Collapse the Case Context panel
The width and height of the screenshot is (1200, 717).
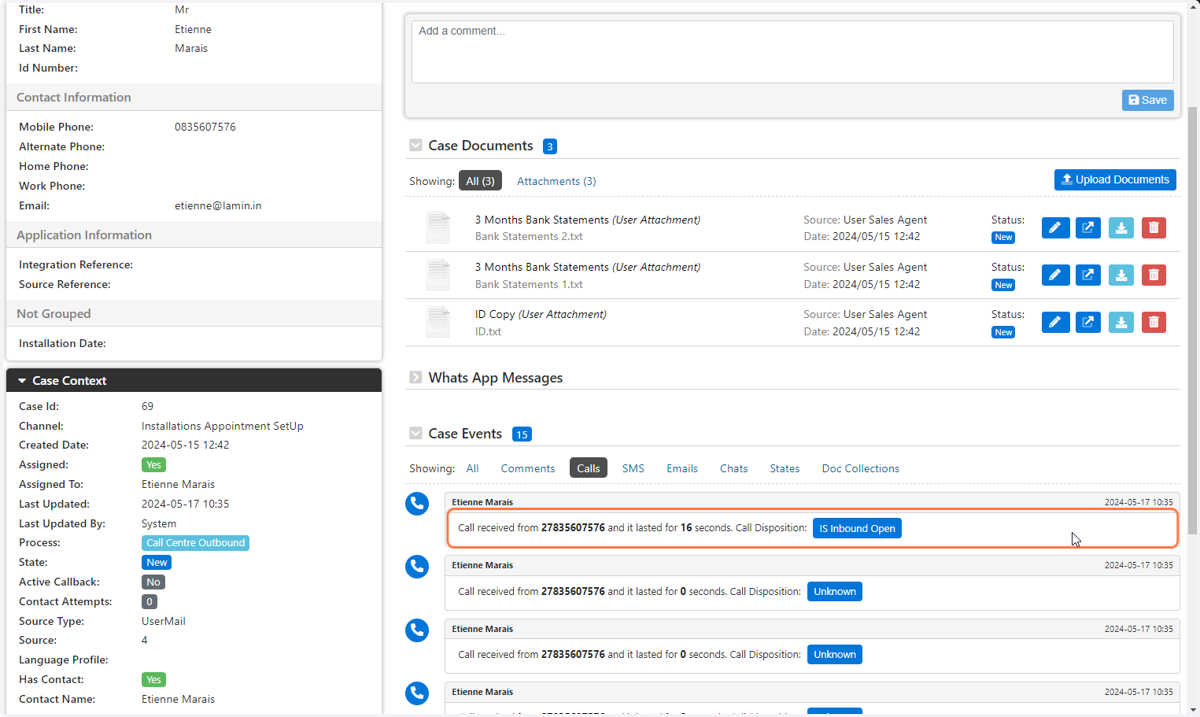click(22, 381)
